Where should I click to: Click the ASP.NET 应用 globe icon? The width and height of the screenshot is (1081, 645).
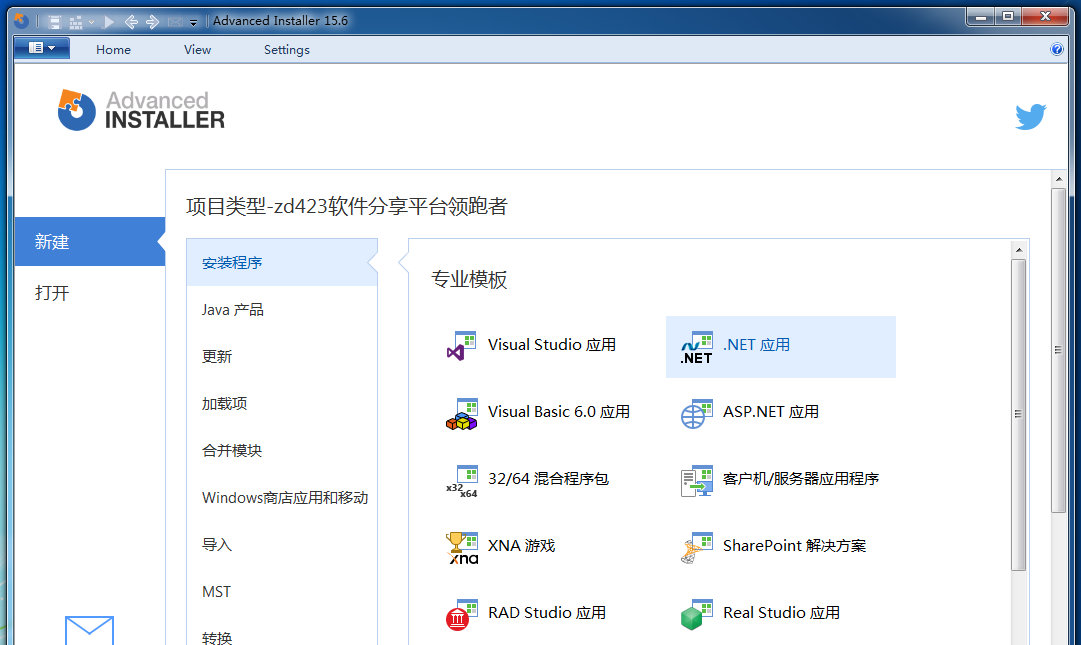696,413
